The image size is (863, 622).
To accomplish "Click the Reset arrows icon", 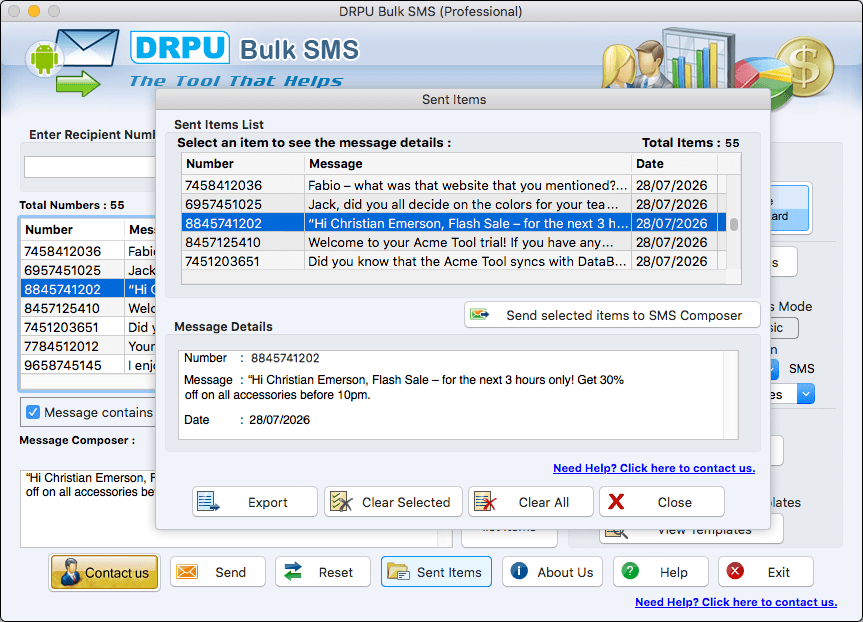I will point(293,571).
